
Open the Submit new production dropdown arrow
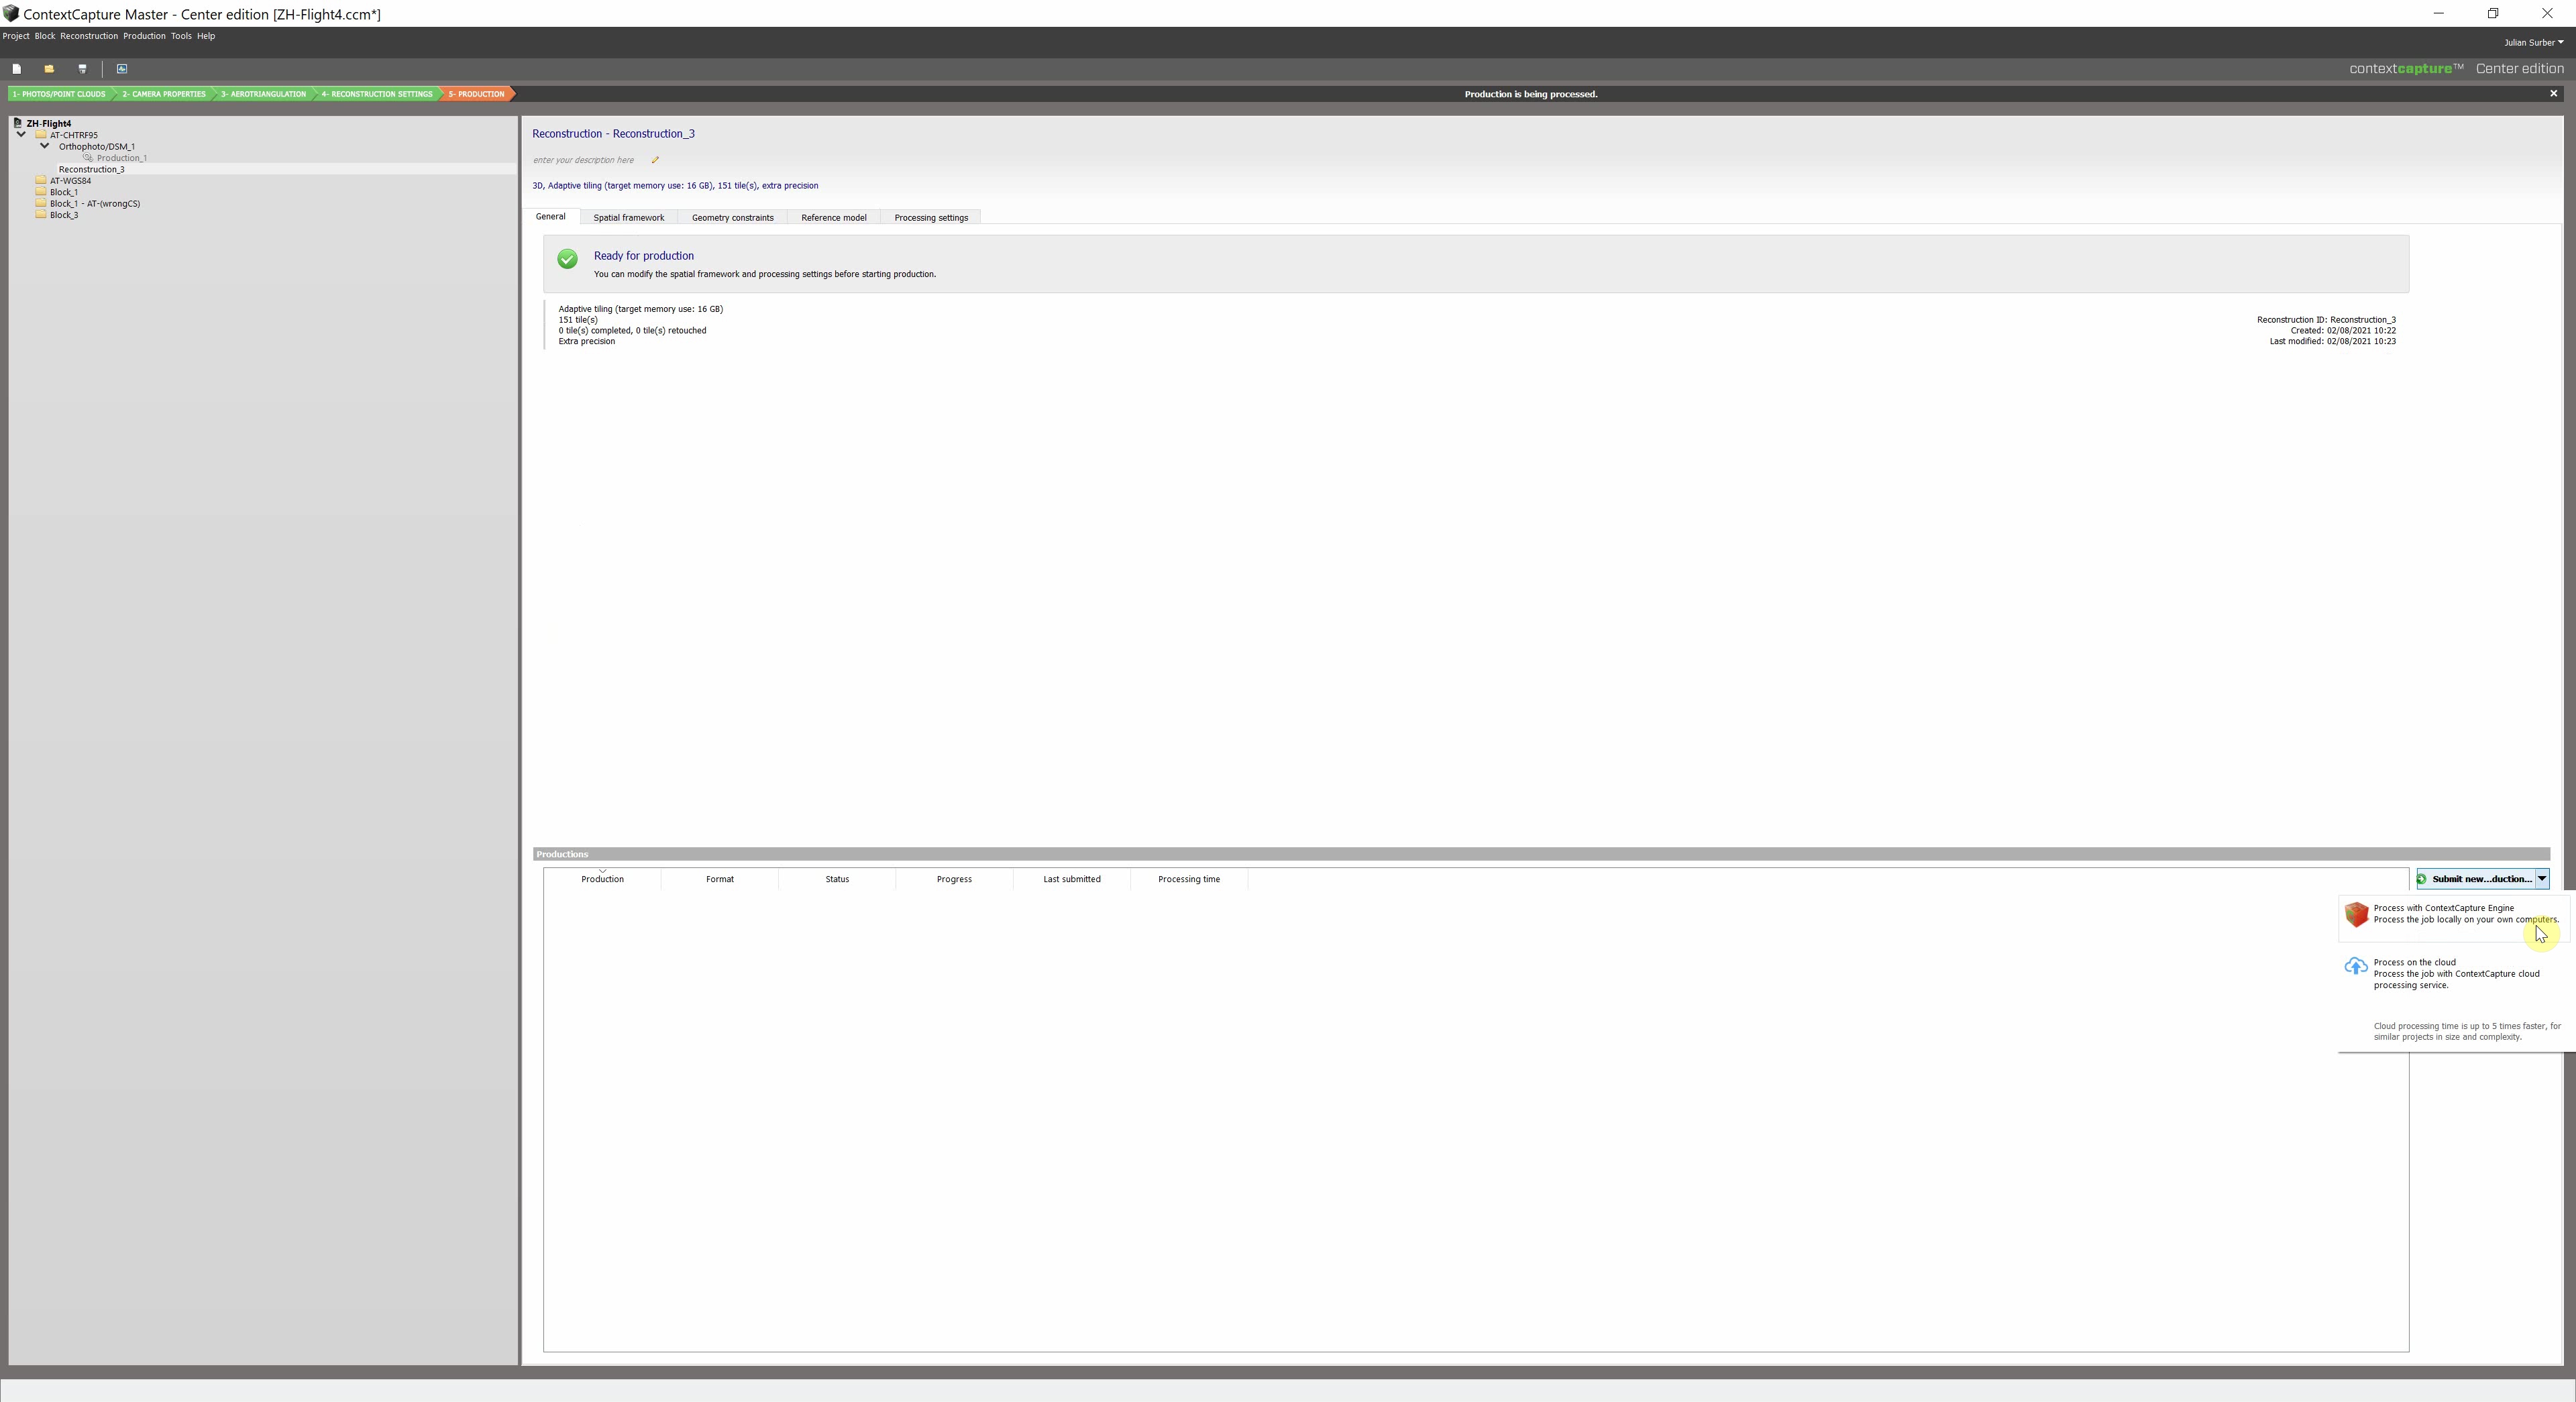tap(2542, 879)
